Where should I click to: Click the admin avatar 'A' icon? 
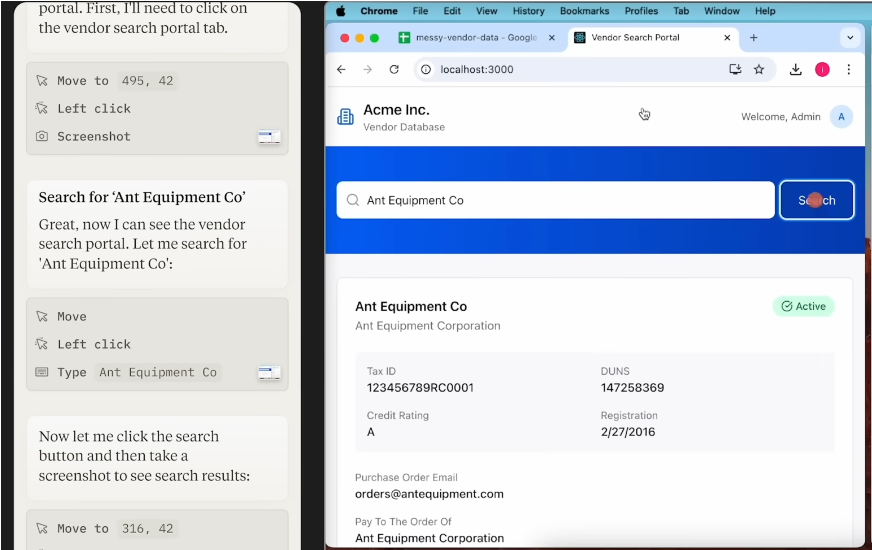(x=841, y=117)
